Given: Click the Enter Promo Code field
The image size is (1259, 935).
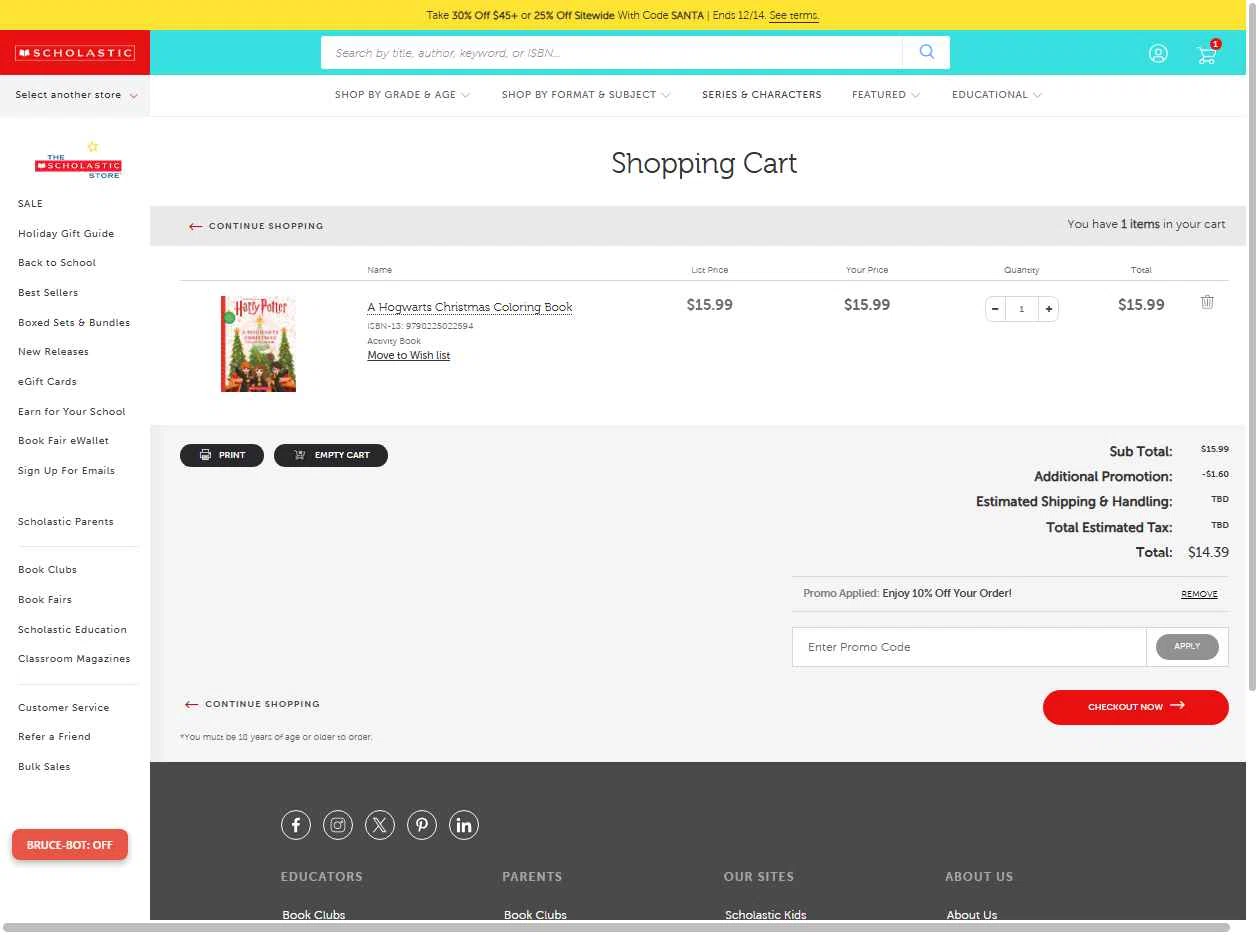Looking at the screenshot, I should point(969,647).
